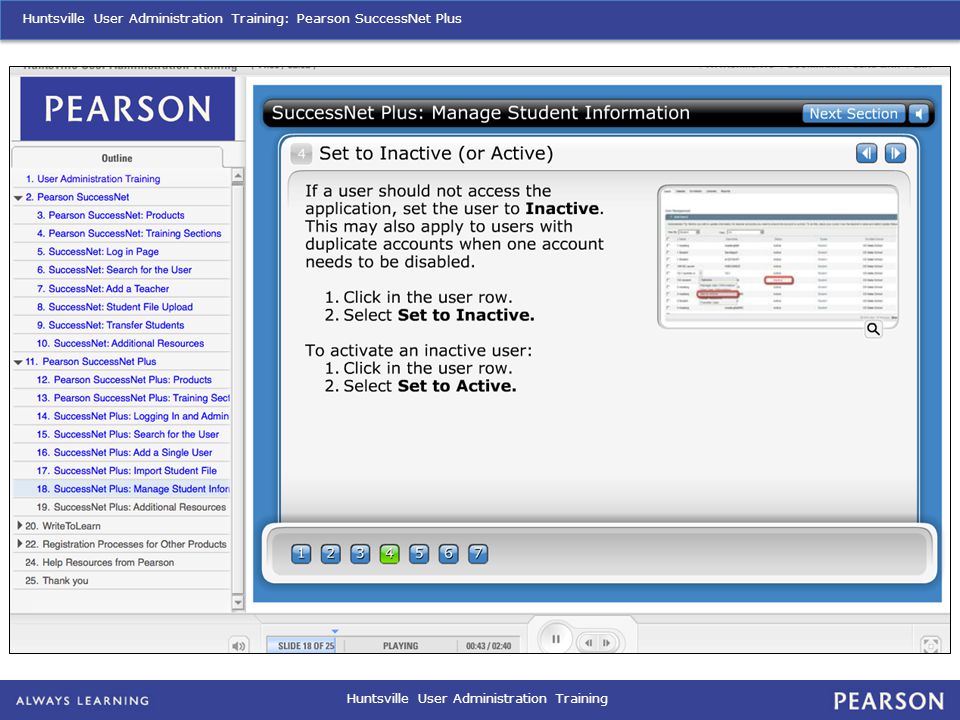Open item 10 SuccessNet: Additional Resources
This screenshot has width=960, height=720.
121,343
